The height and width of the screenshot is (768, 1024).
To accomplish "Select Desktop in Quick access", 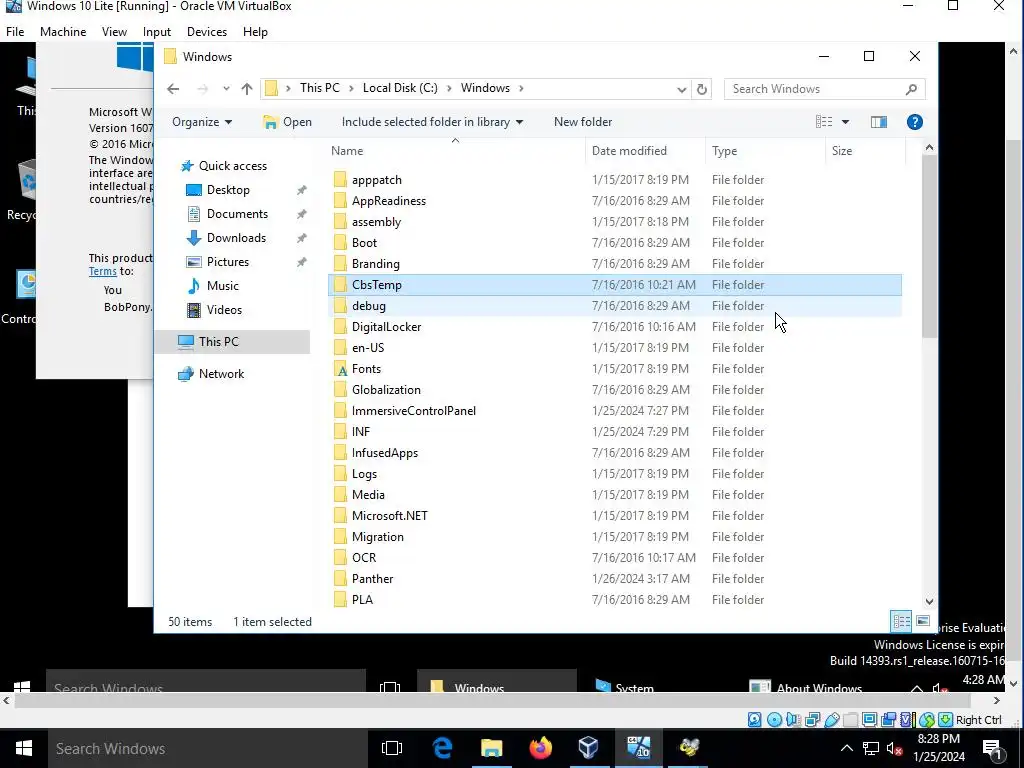I will [x=228, y=190].
